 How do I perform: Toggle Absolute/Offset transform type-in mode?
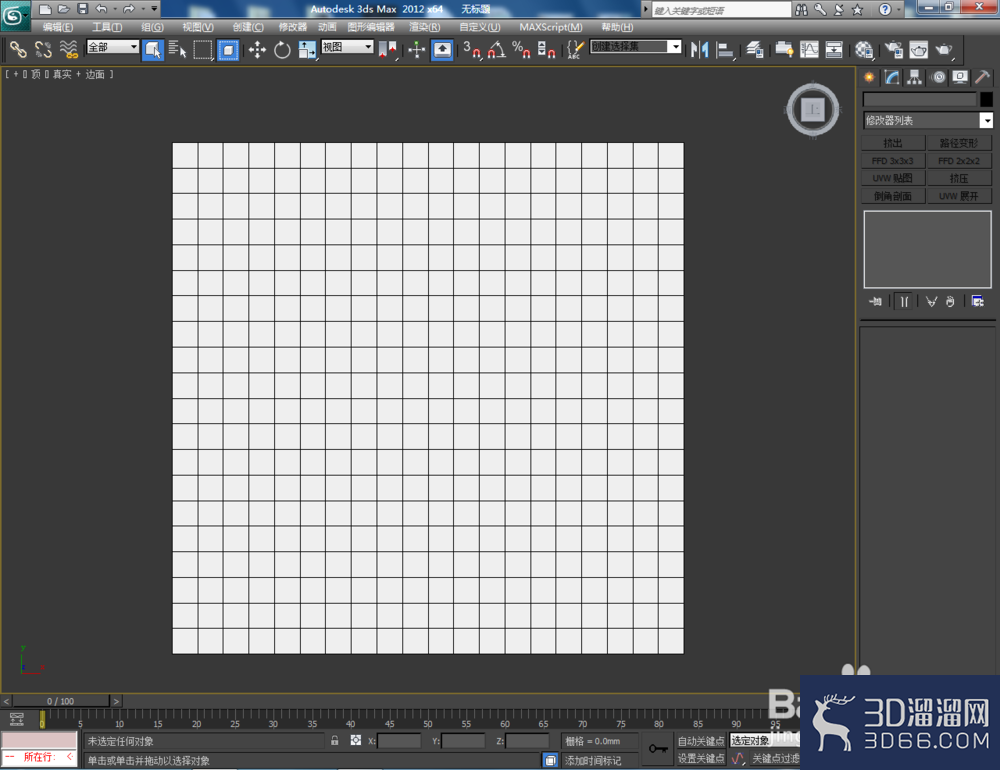(x=356, y=741)
